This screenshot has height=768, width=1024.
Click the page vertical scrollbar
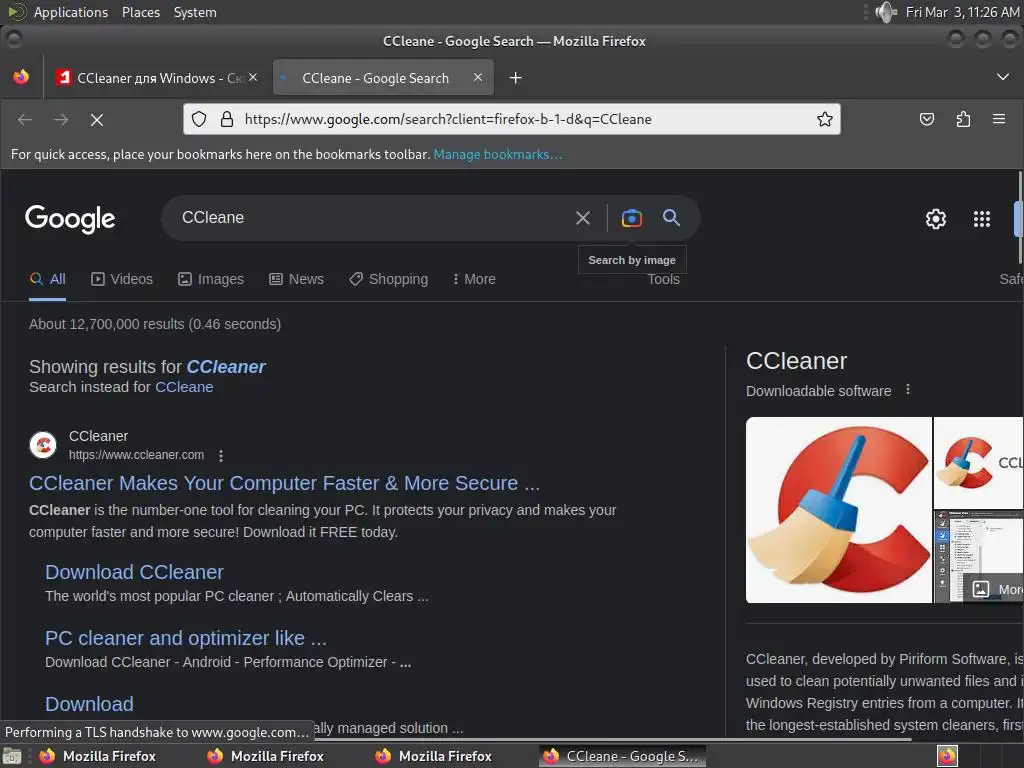(x=1019, y=219)
